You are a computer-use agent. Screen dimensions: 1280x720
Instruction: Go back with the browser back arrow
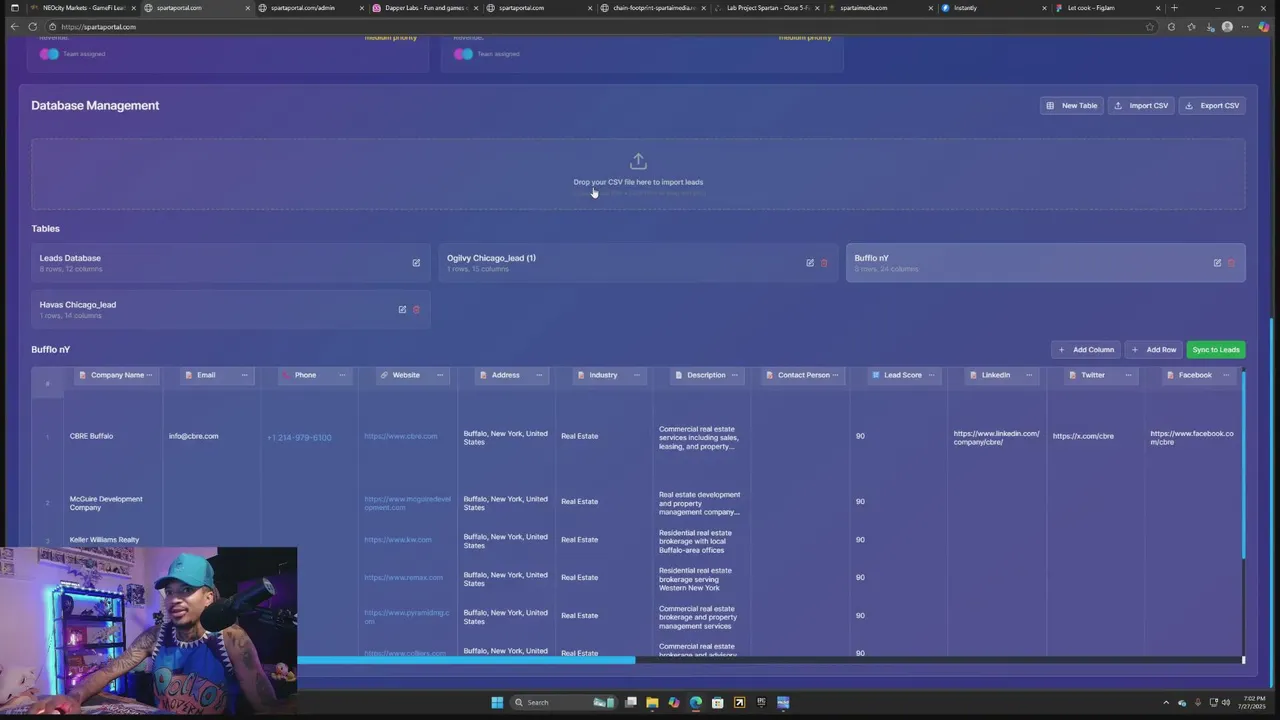coord(14,27)
